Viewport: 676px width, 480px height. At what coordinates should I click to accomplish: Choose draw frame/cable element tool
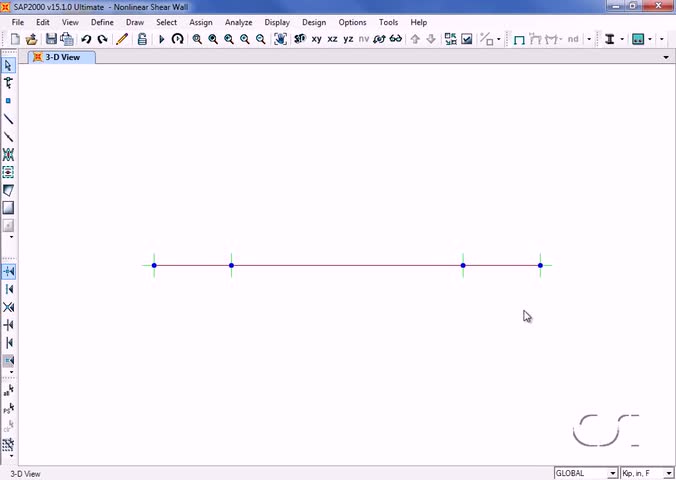(x=8, y=119)
